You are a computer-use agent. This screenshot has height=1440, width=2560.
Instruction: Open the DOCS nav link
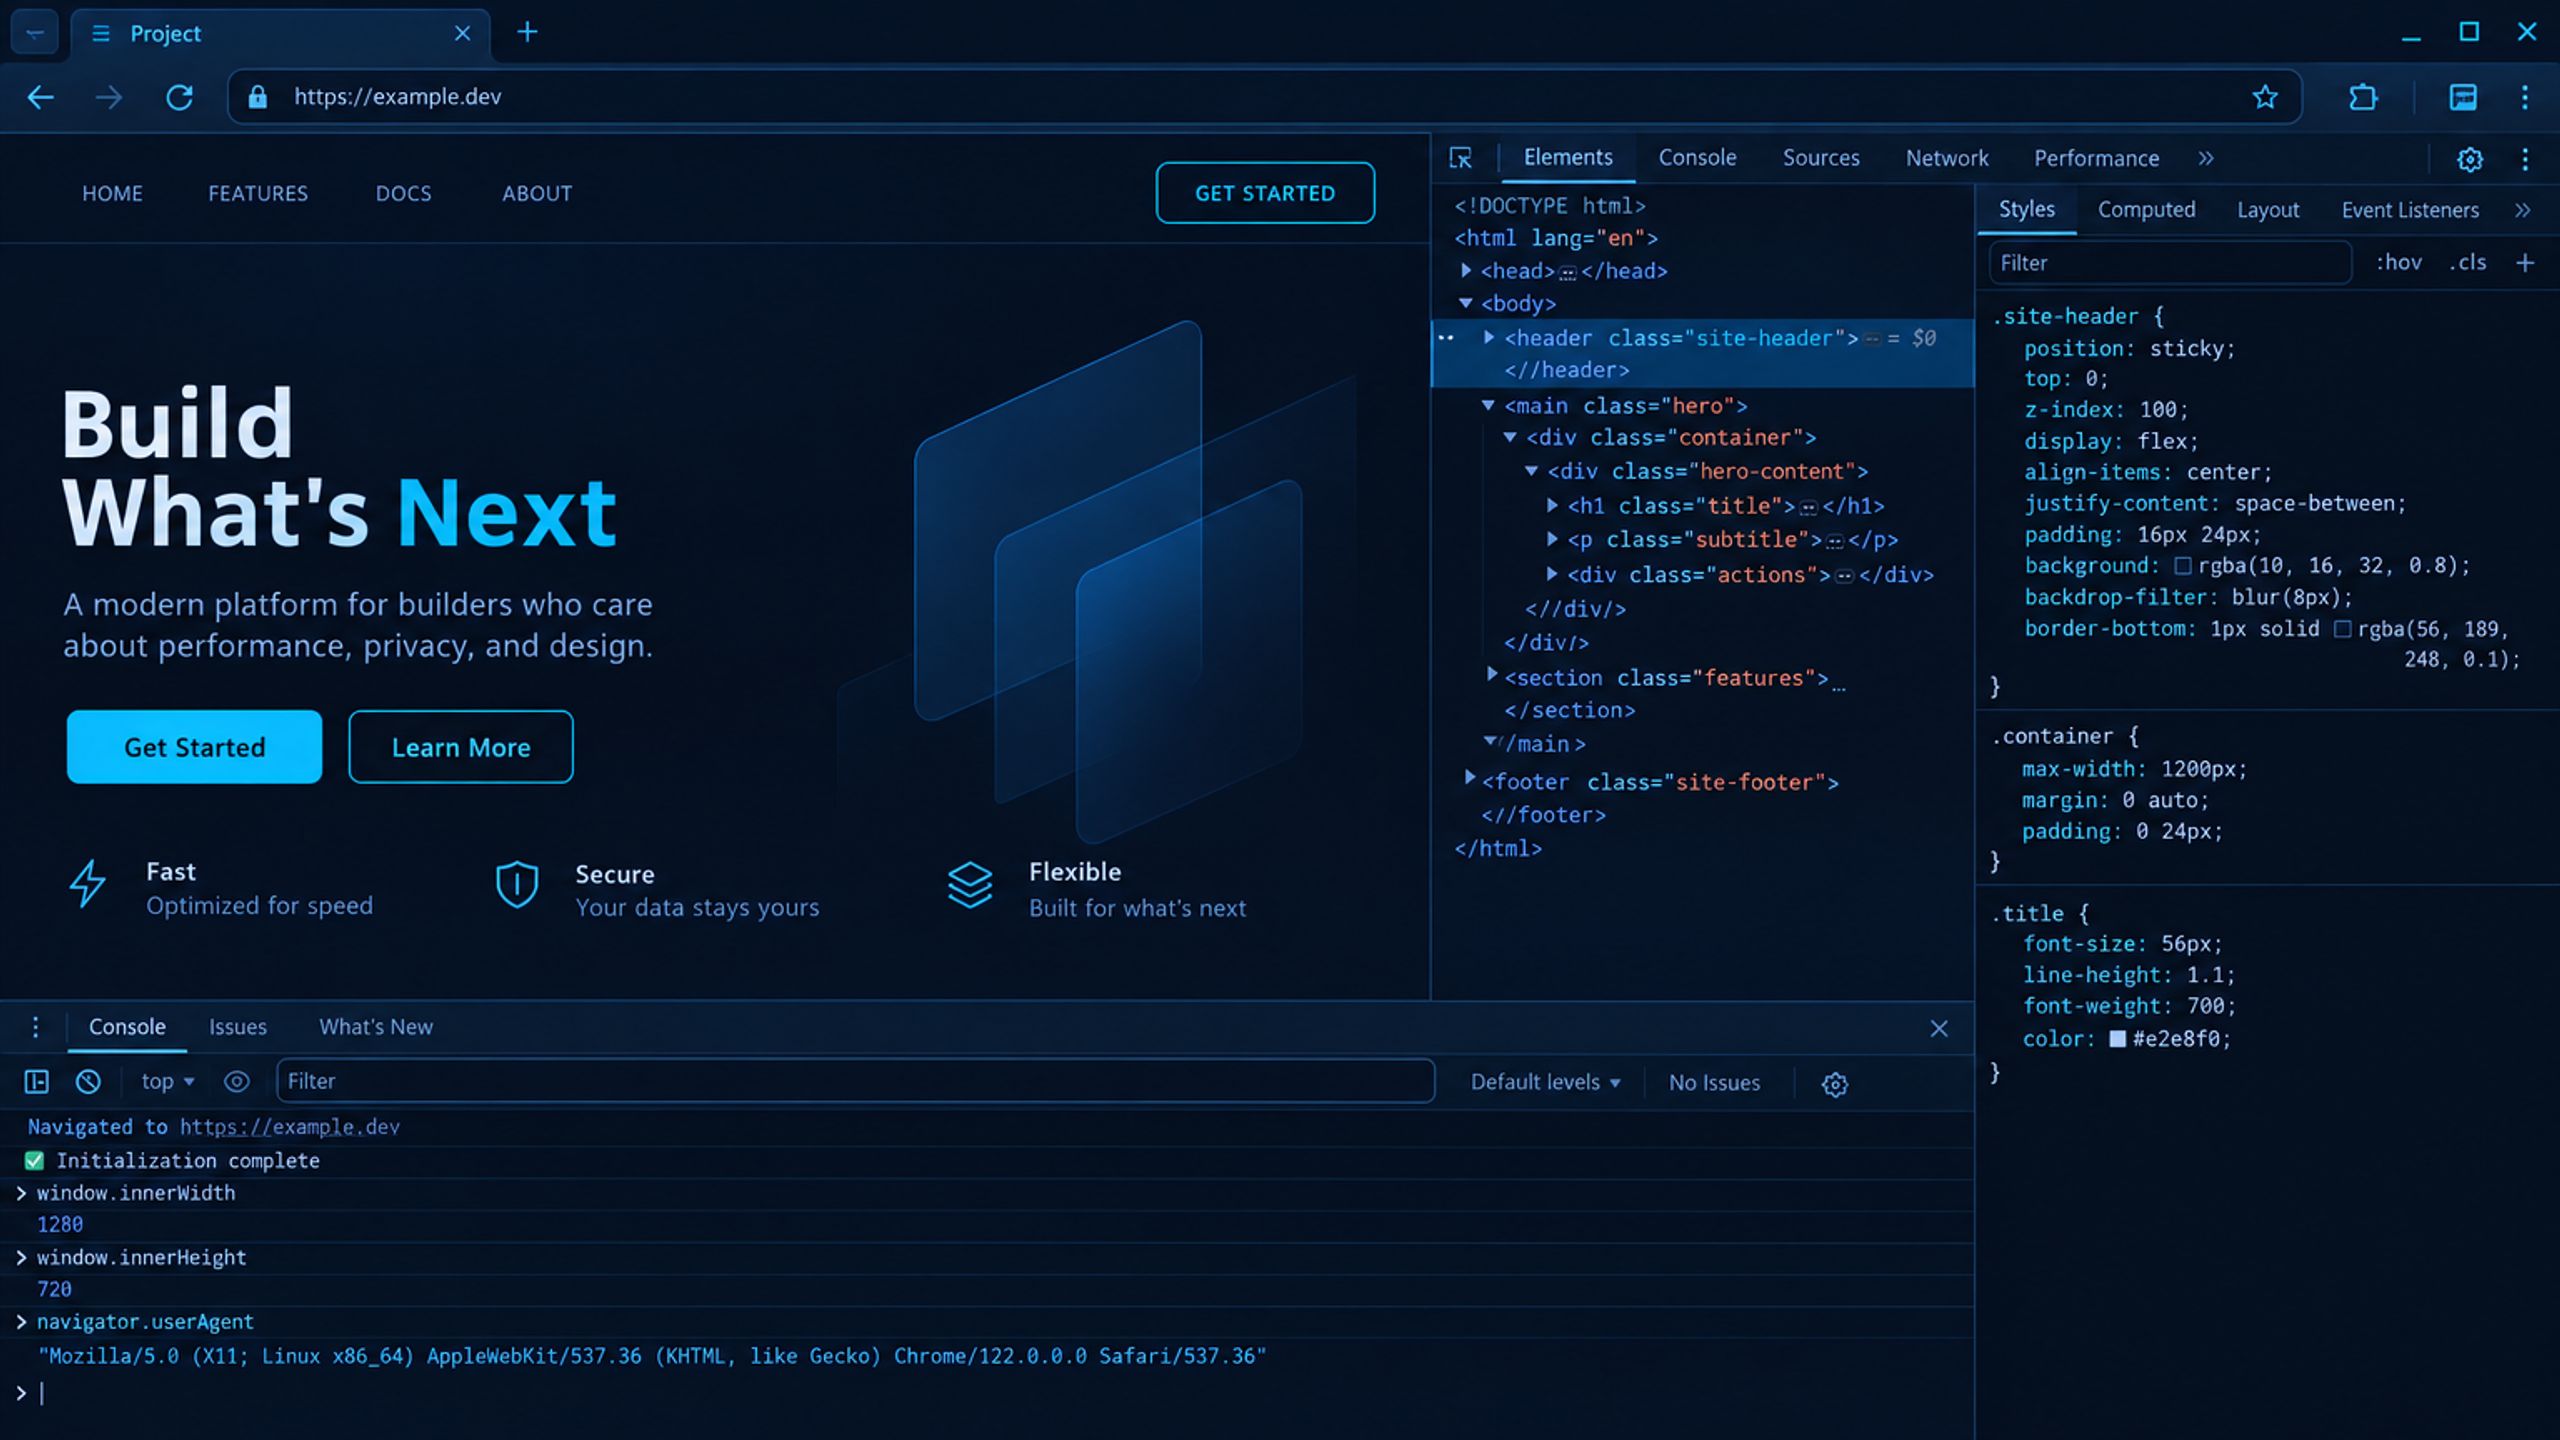pos(403,193)
